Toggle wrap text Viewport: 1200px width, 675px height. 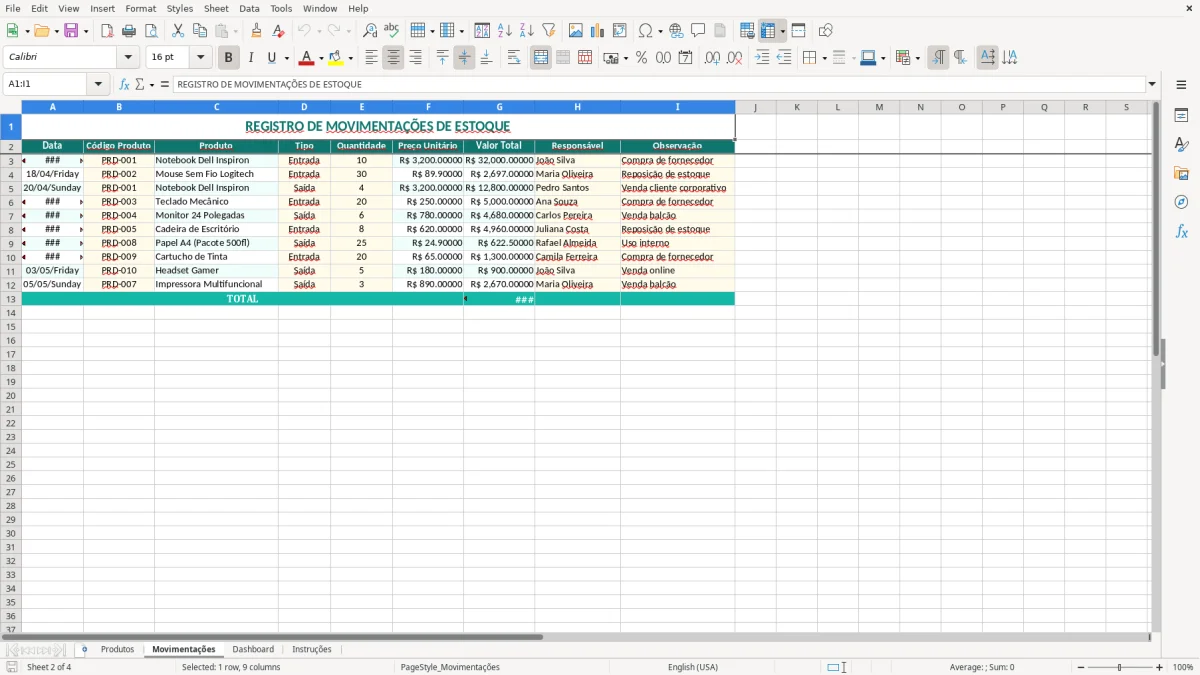[514, 58]
